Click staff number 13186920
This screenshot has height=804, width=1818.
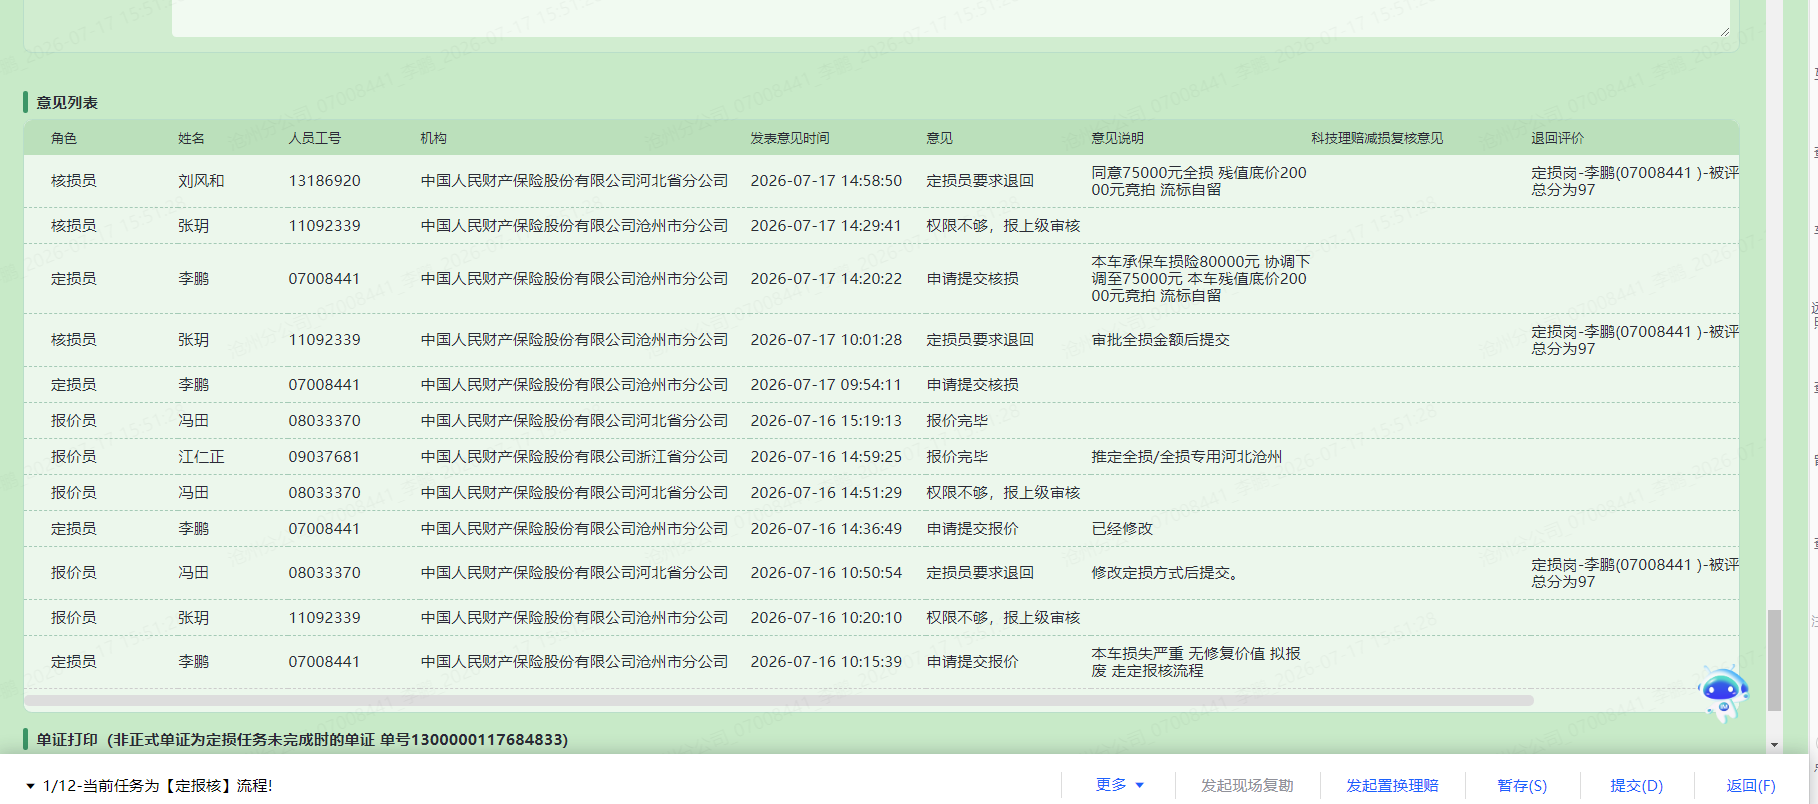(x=324, y=181)
